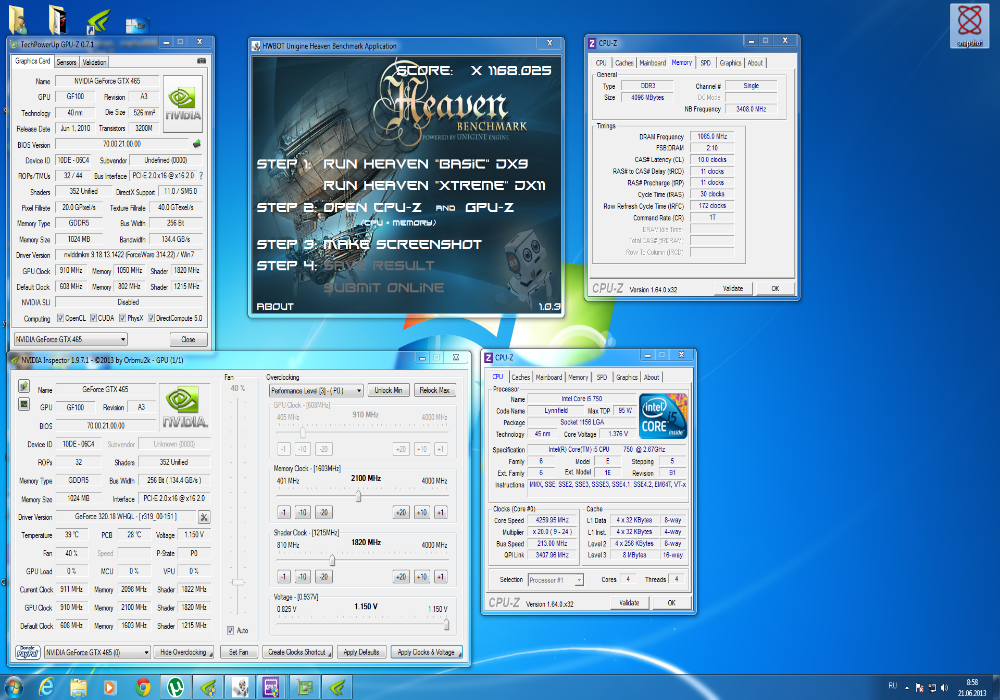This screenshot has height=700, width=1000.
Task: Open Windows Media Player from the taskbar
Action: point(110,687)
